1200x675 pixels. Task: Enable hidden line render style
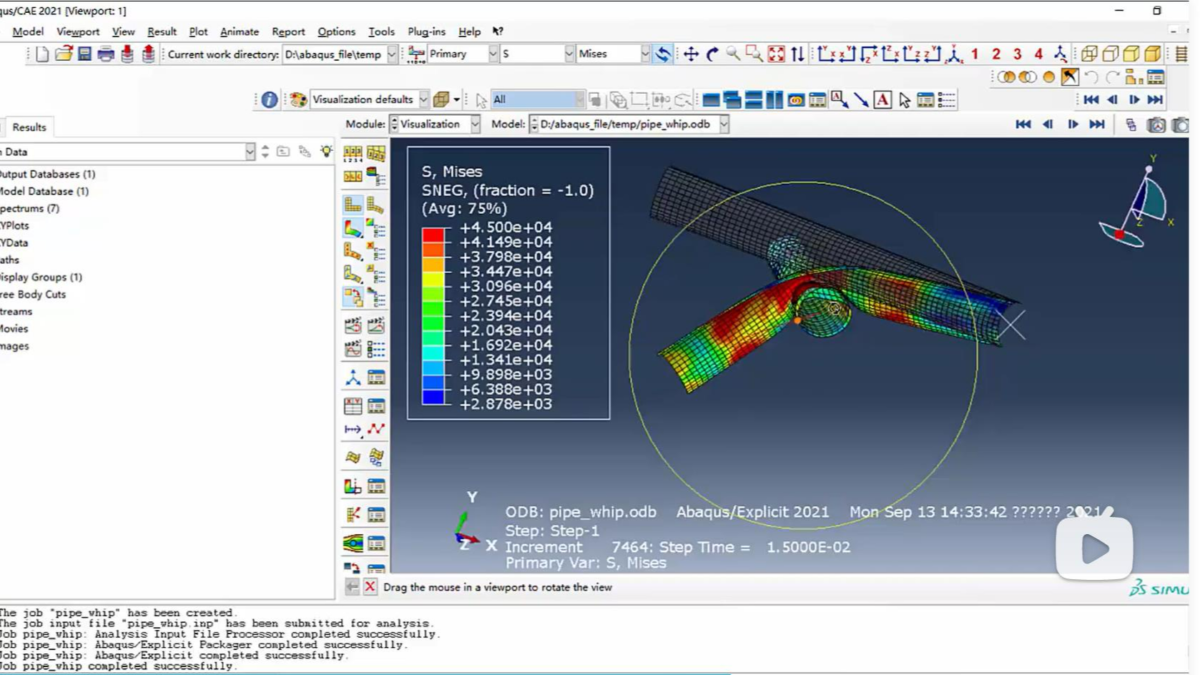pyautogui.click(x=1110, y=54)
